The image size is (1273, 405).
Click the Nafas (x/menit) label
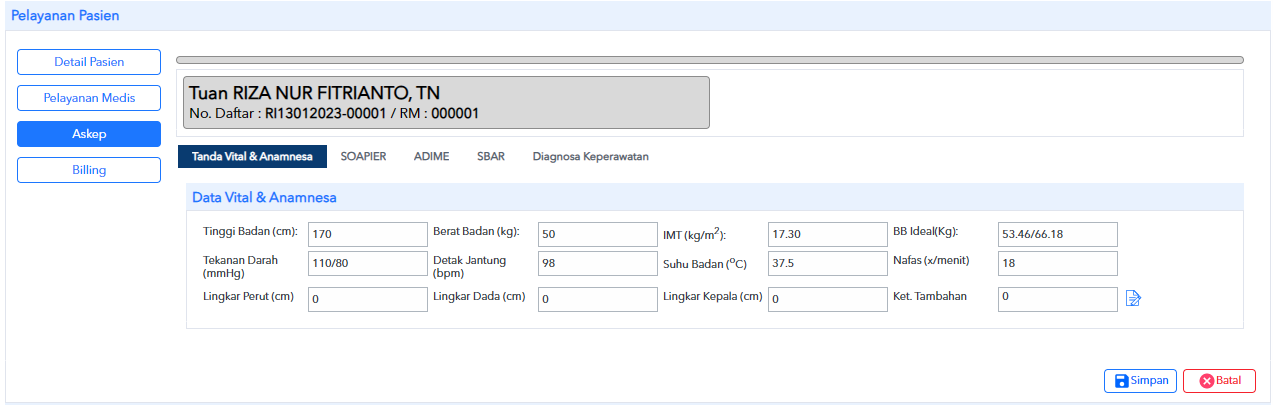pyautogui.click(x=934, y=260)
